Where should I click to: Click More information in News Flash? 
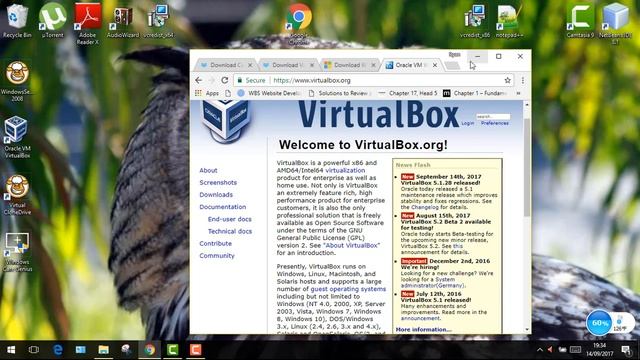424,329
